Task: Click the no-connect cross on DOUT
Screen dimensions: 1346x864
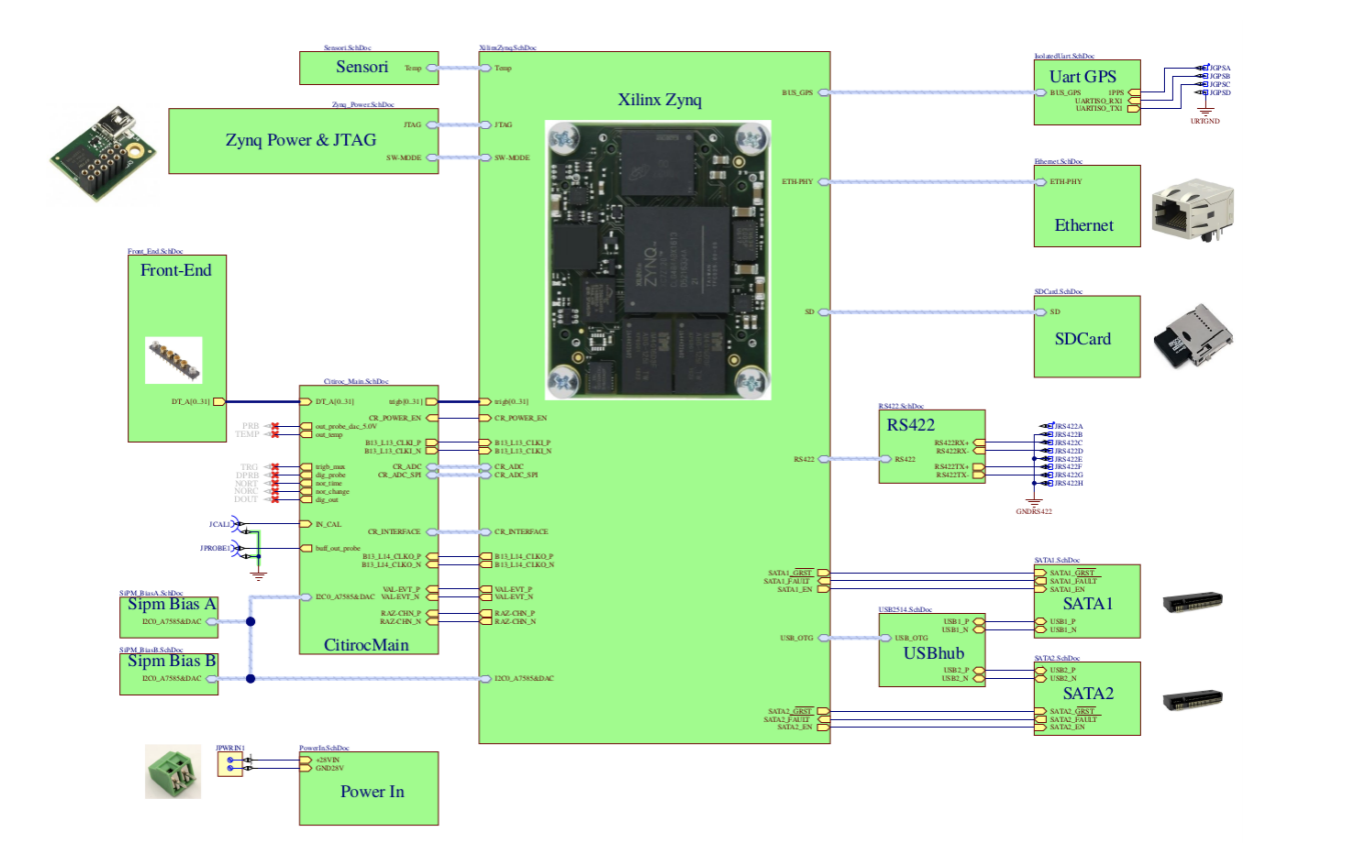Action: point(275,499)
